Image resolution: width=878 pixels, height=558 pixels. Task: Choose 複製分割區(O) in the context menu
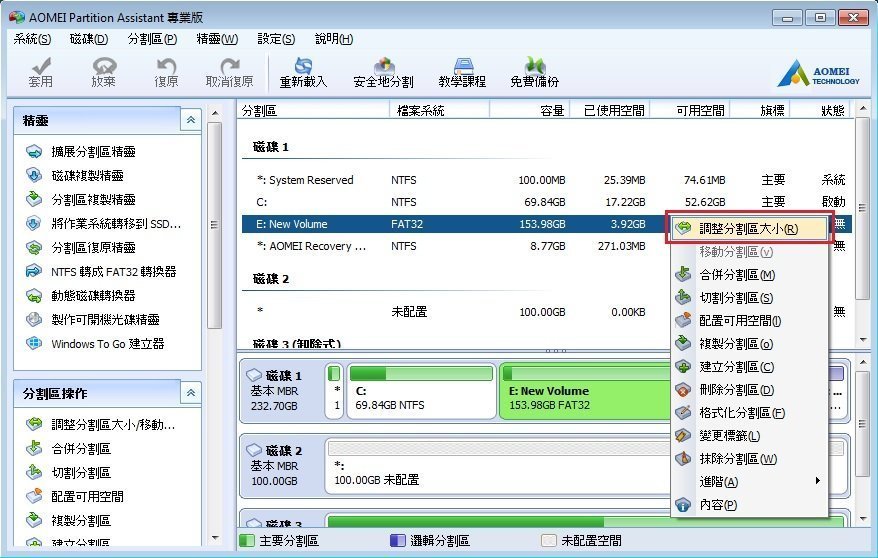tap(749, 344)
